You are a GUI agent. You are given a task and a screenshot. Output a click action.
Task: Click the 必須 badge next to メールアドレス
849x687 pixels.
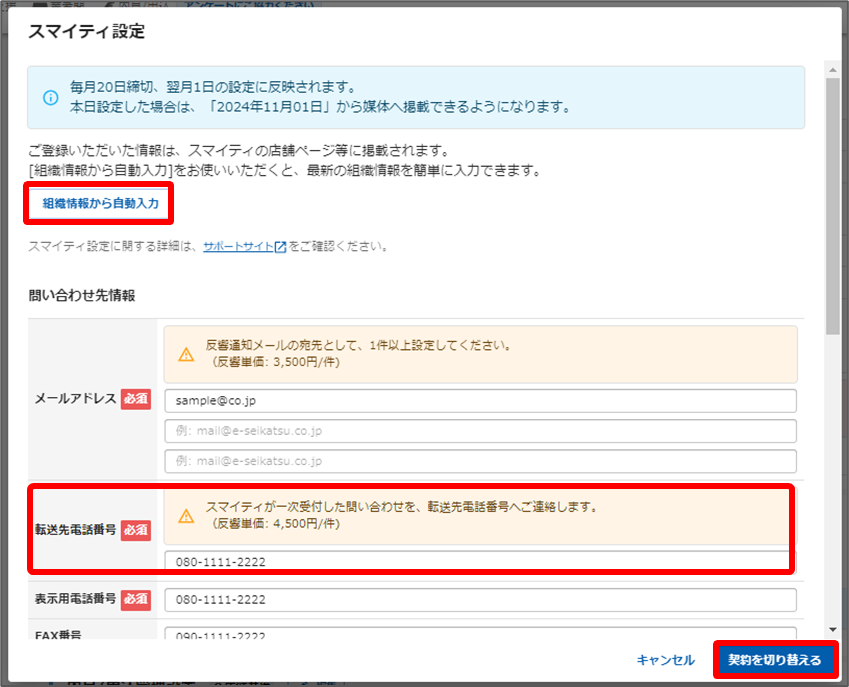coord(136,399)
